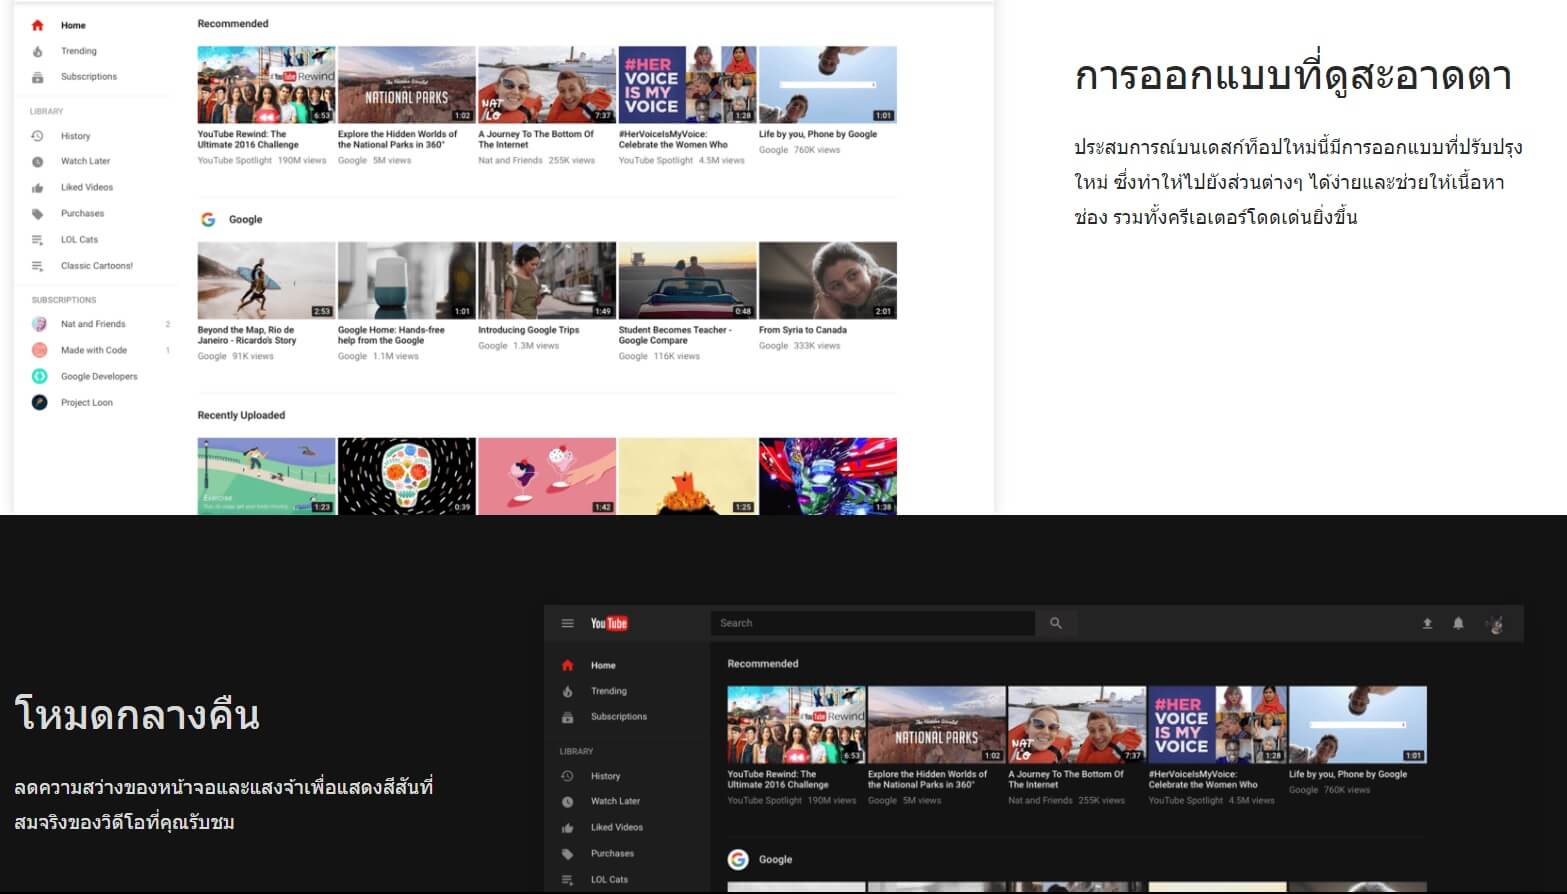Open the notification bell in dark mode header

[1458, 622]
